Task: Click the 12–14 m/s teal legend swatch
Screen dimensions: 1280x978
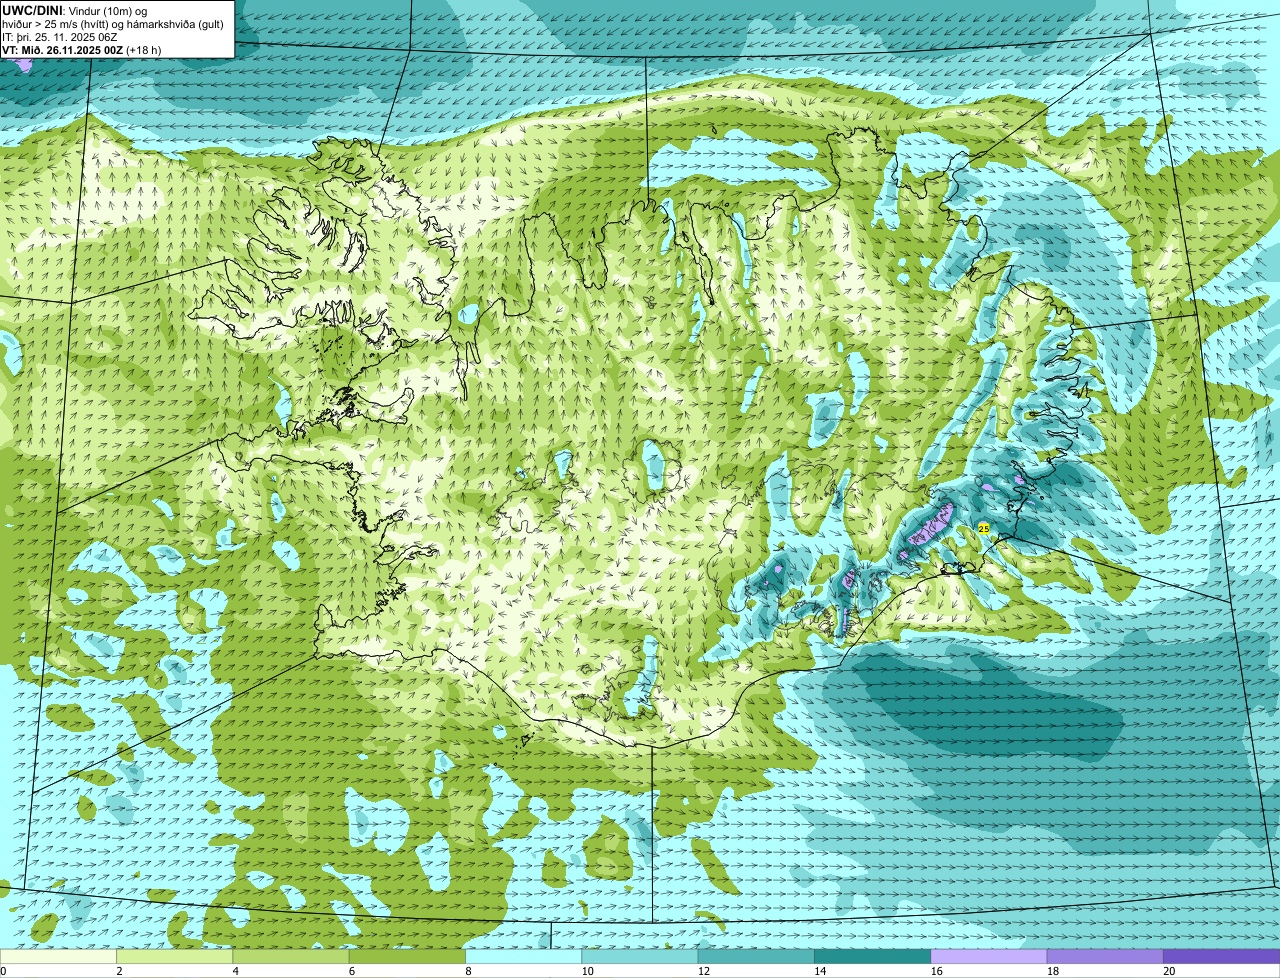Action: 756,956
